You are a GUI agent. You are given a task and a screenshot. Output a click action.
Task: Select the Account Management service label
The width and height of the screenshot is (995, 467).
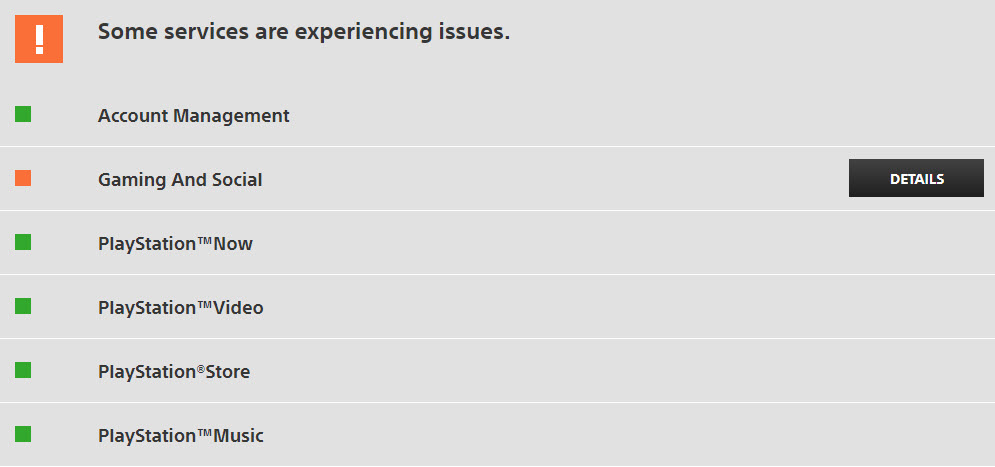click(x=194, y=115)
